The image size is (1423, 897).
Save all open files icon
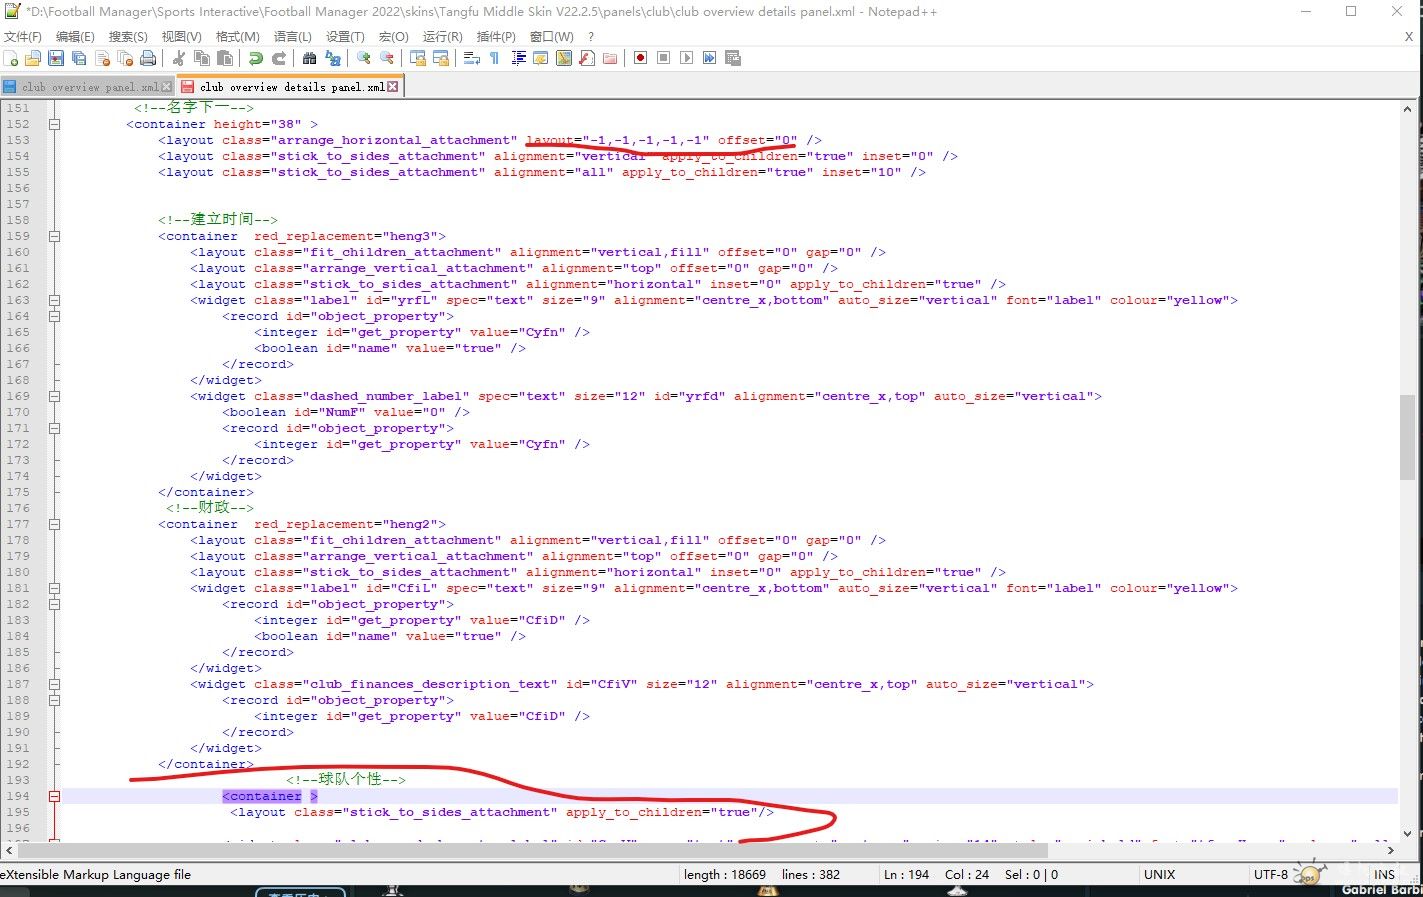(79, 58)
